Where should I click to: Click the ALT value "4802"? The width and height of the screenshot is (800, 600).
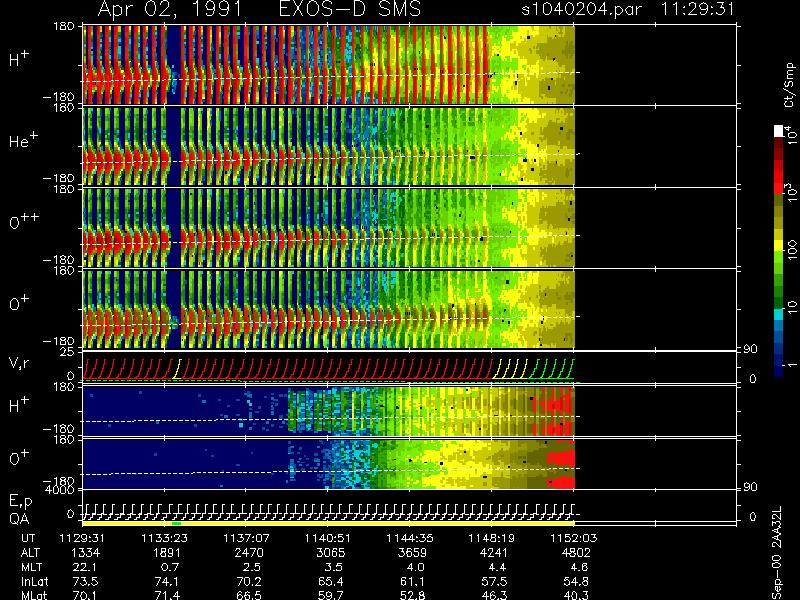576,553
